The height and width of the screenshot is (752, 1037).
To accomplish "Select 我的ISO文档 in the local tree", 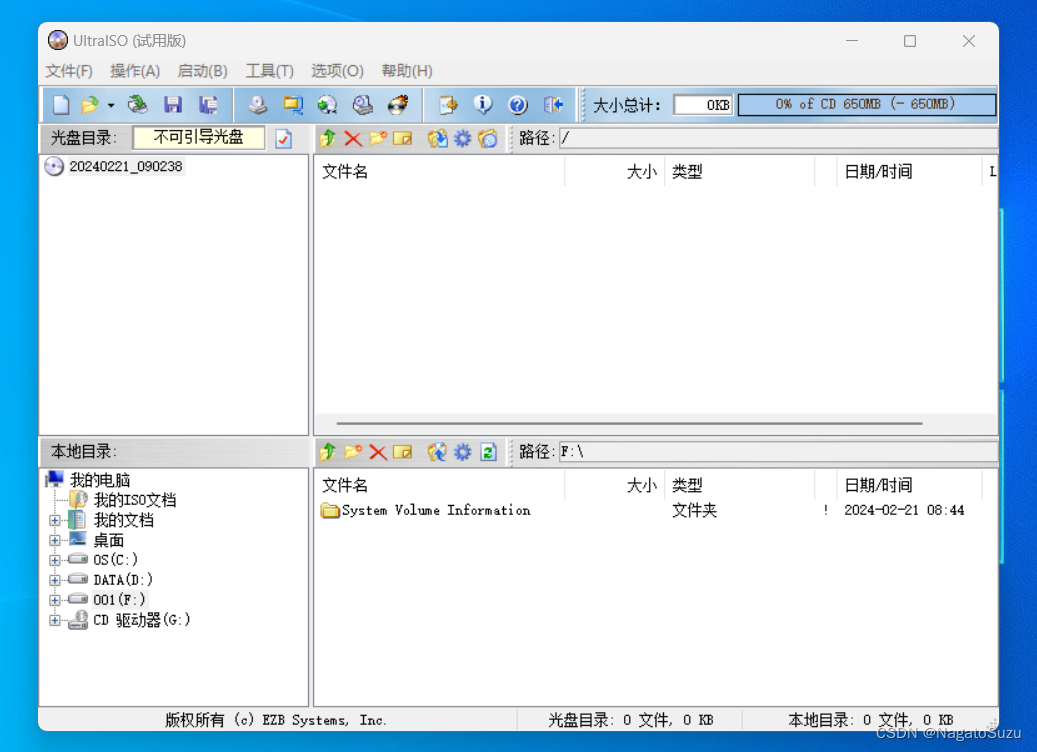I will click(x=135, y=500).
